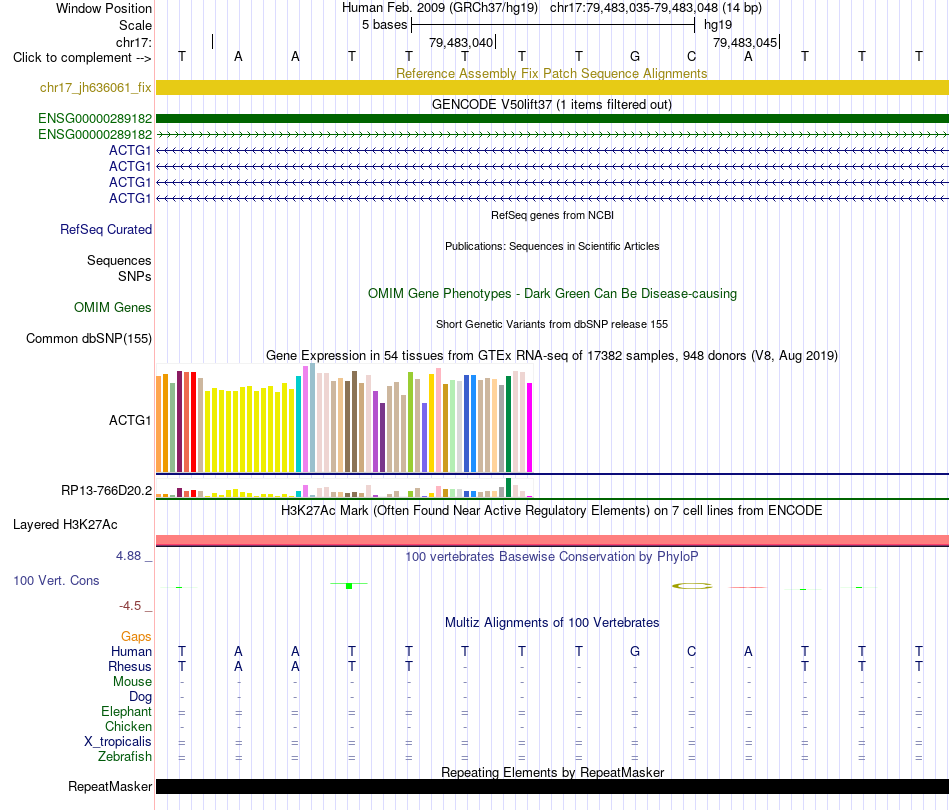The height and width of the screenshot is (810, 950).
Task: Select the Zebrafish alignment row label
Action: (125, 757)
